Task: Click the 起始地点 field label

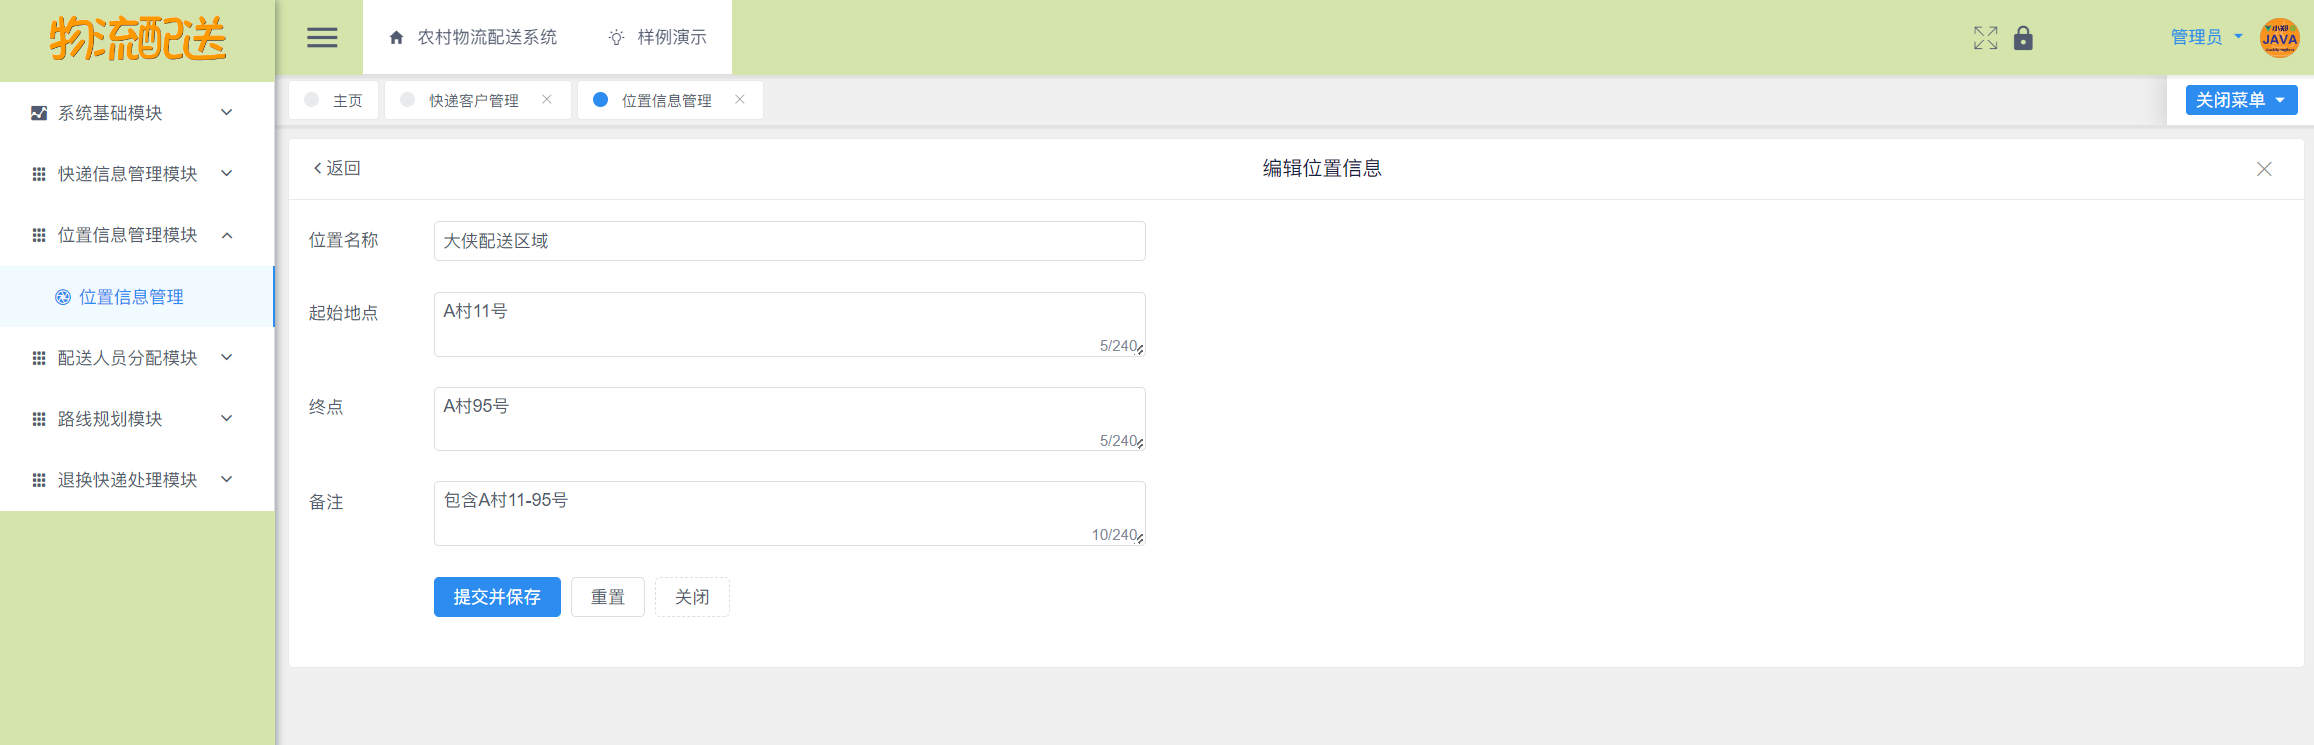Action: tap(343, 313)
